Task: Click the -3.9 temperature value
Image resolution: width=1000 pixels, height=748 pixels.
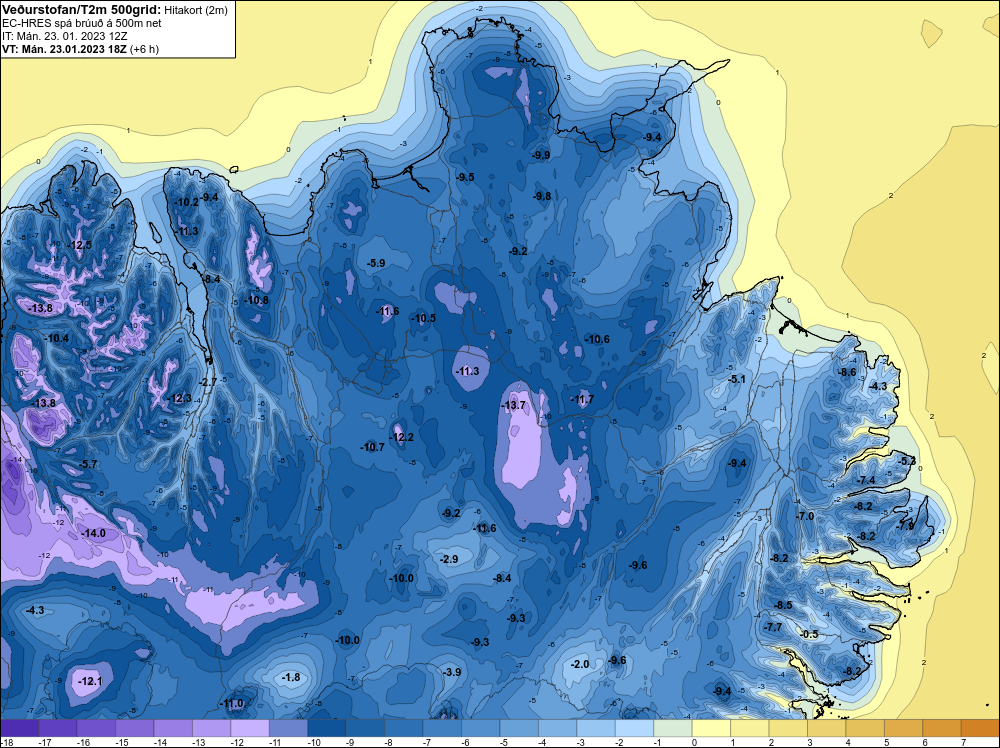Action: coord(452,672)
